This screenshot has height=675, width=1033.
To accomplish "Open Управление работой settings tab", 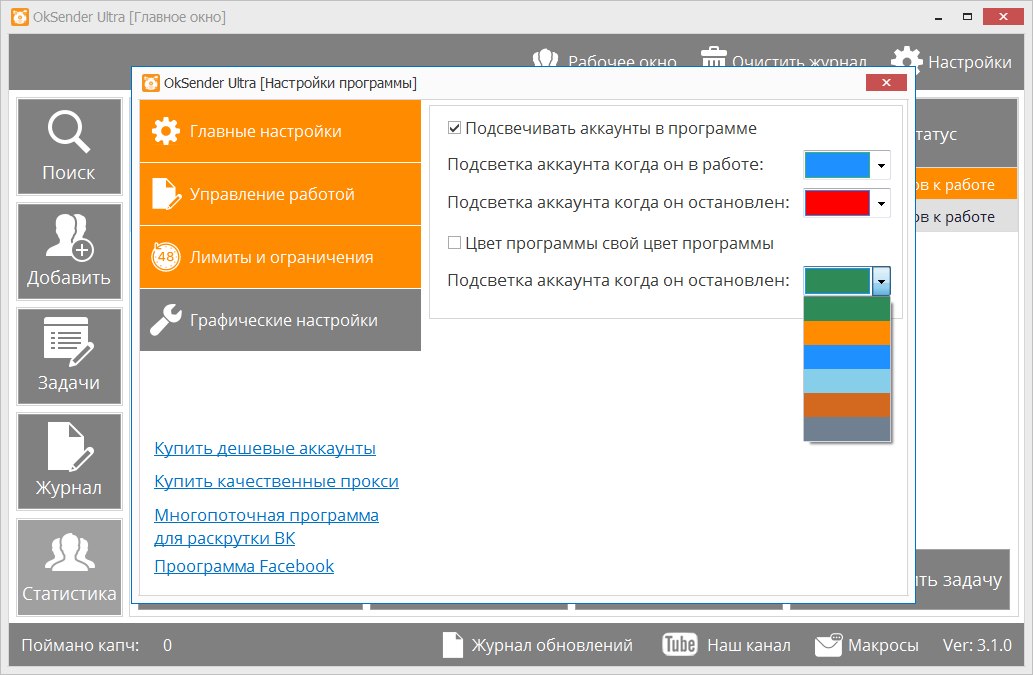I will tap(280, 194).
